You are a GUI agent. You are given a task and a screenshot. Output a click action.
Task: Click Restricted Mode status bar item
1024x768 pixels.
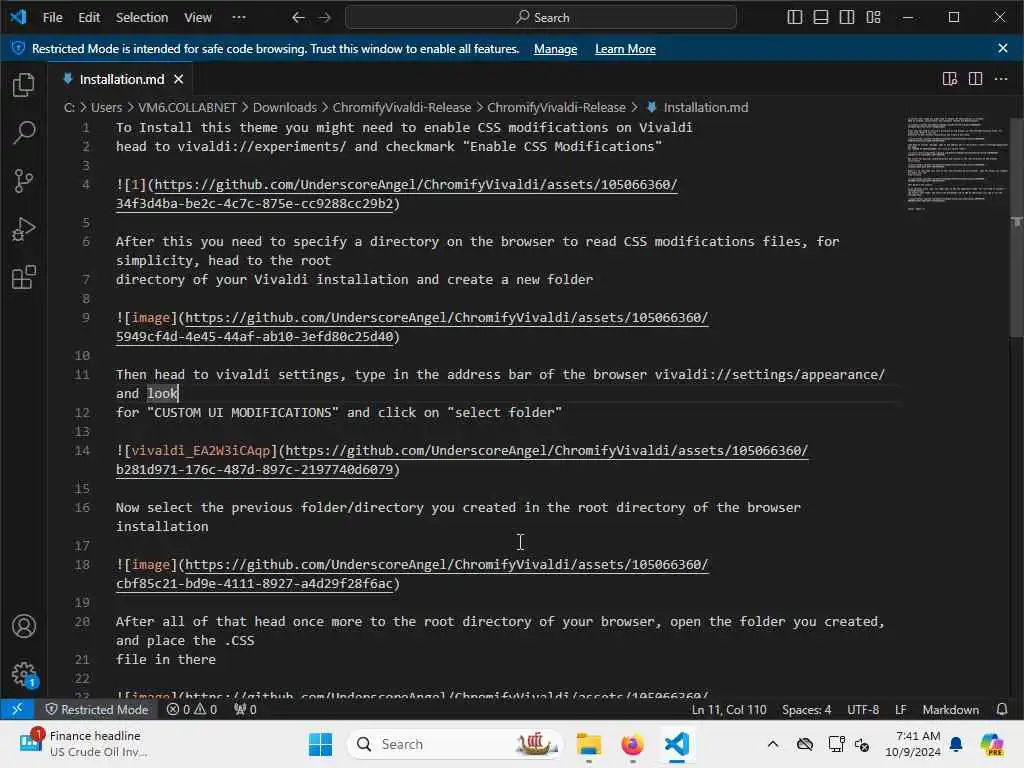[x=97, y=709]
